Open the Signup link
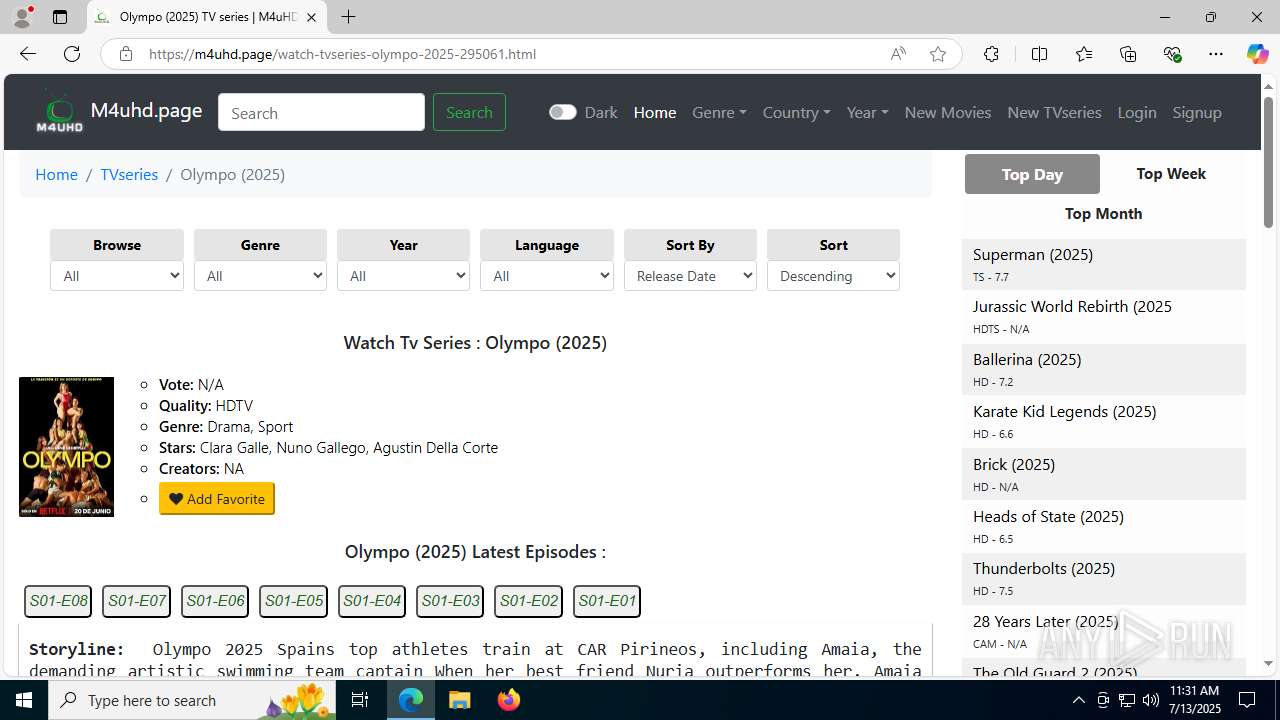1280x720 pixels. click(1197, 112)
